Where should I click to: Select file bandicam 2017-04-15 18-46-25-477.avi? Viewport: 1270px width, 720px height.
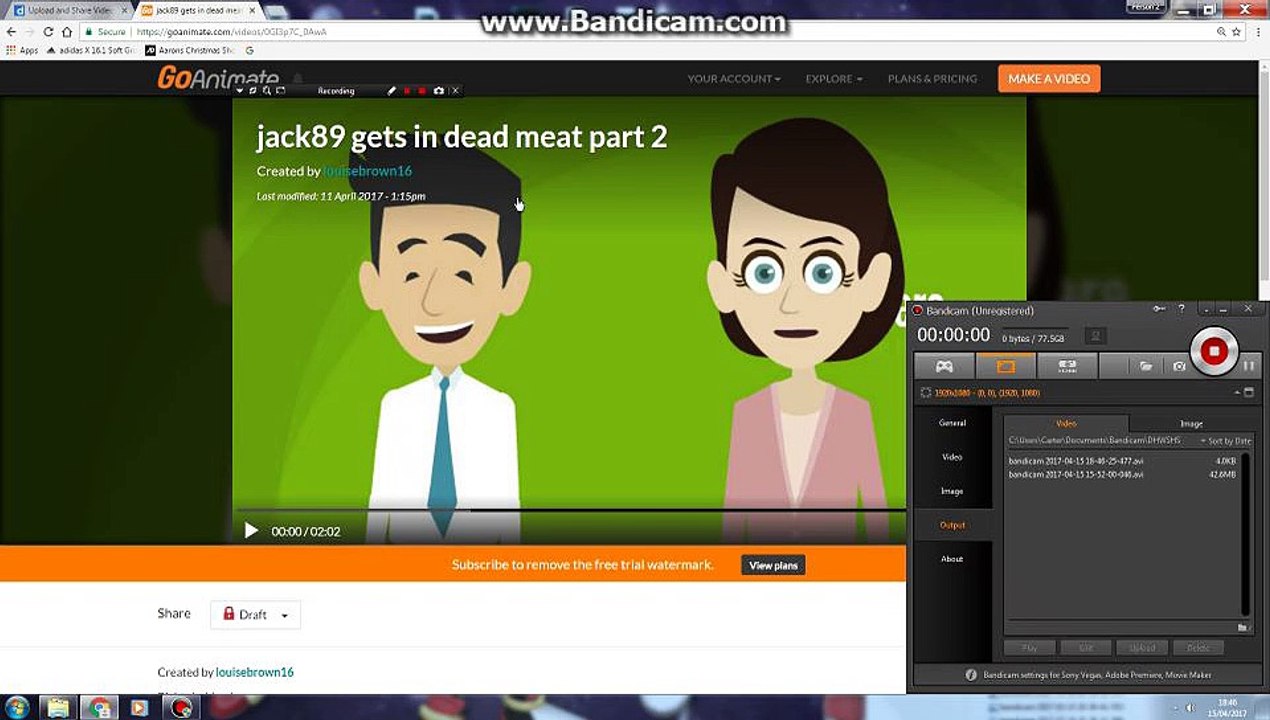pos(1122,461)
